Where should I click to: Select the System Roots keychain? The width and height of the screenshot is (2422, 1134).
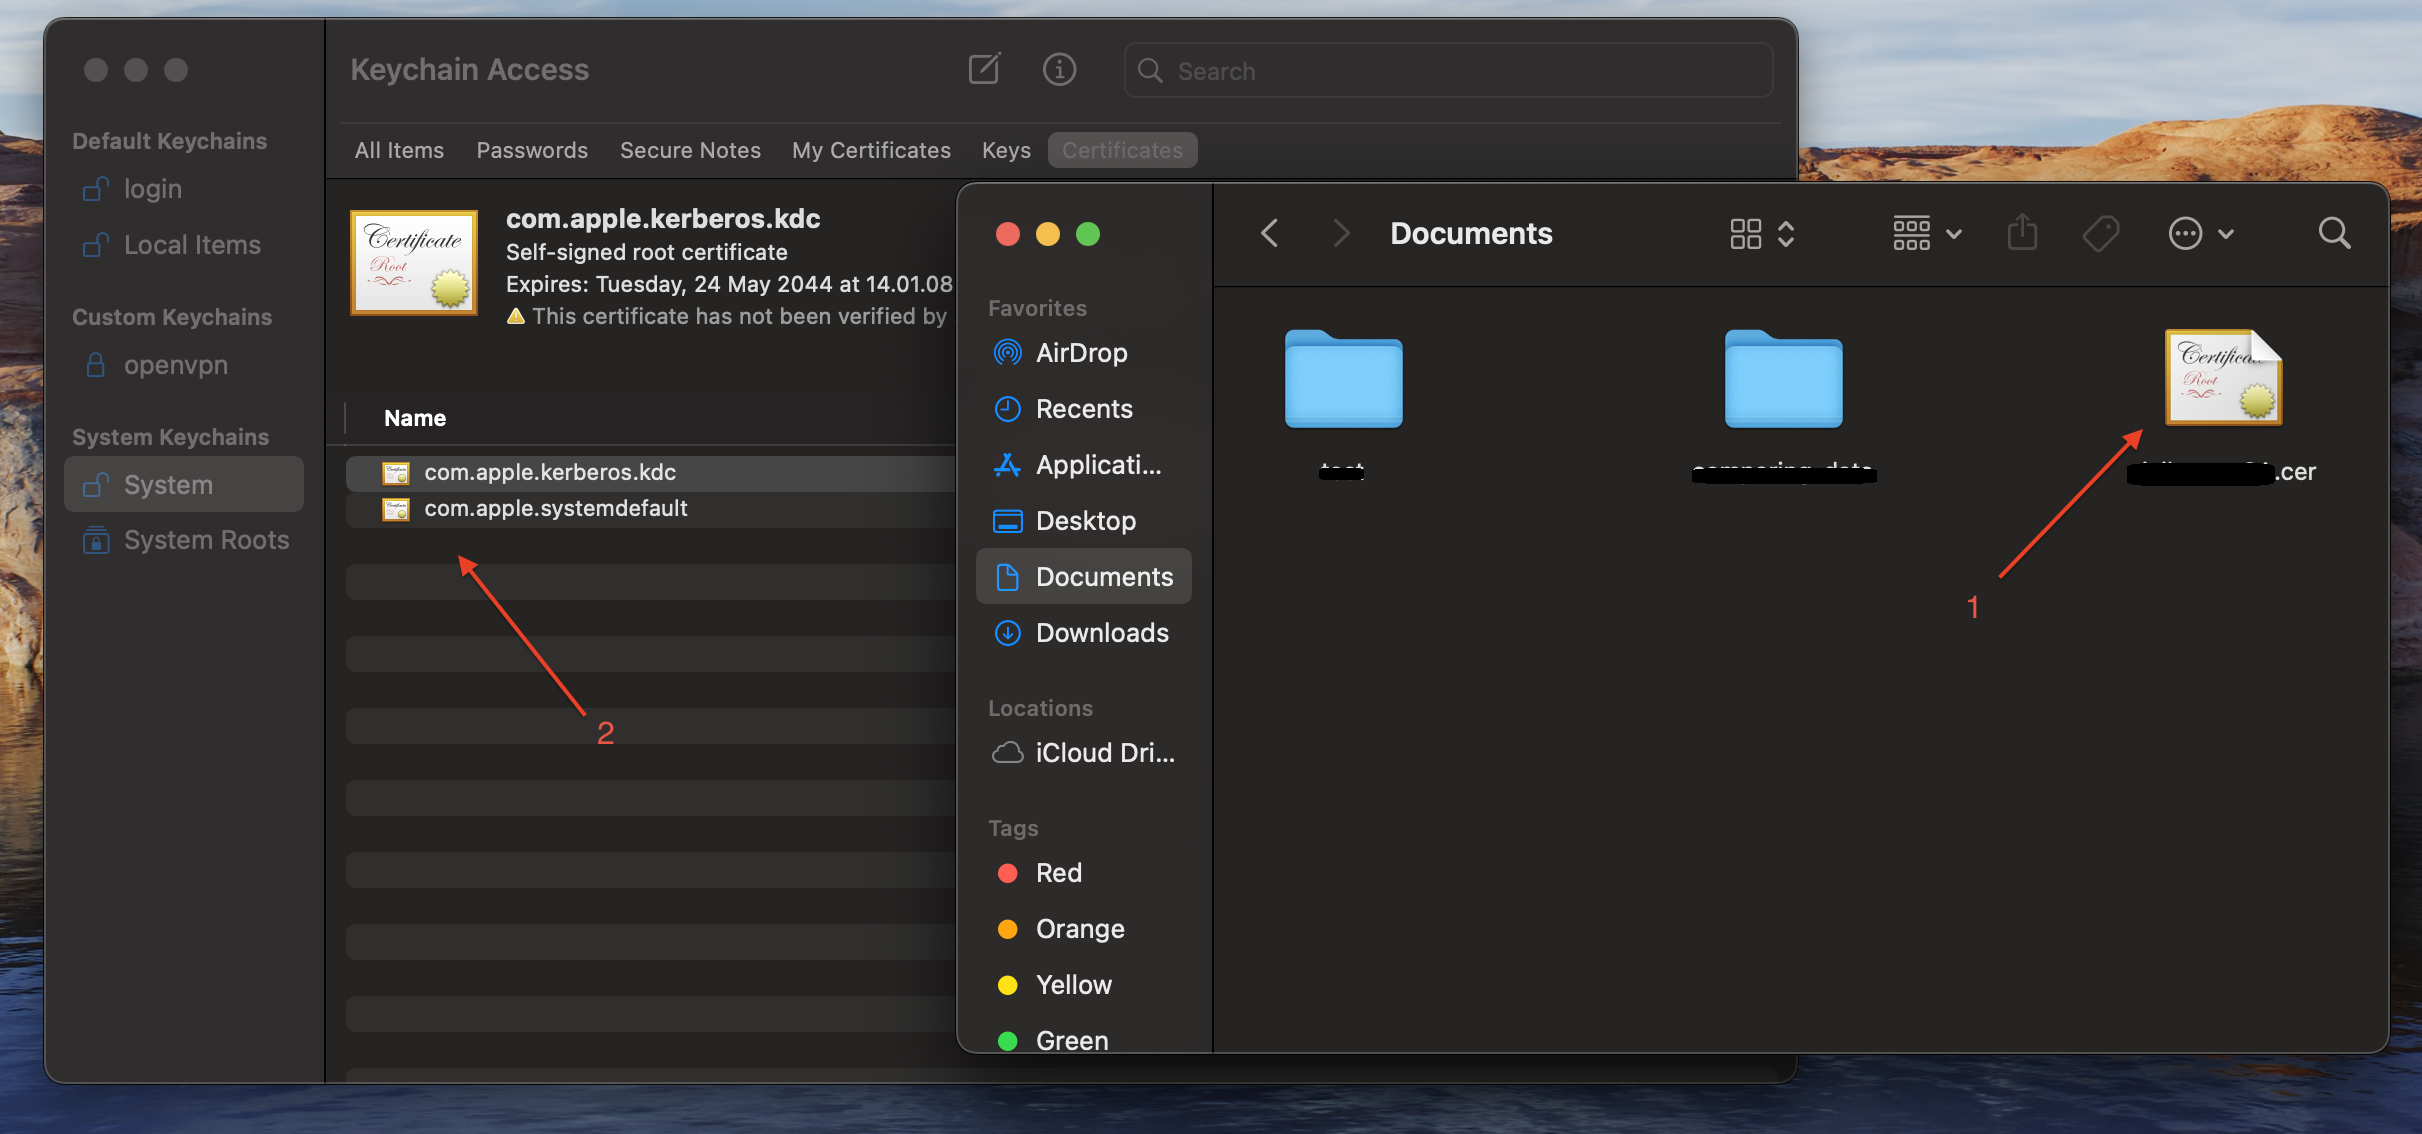point(184,540)
